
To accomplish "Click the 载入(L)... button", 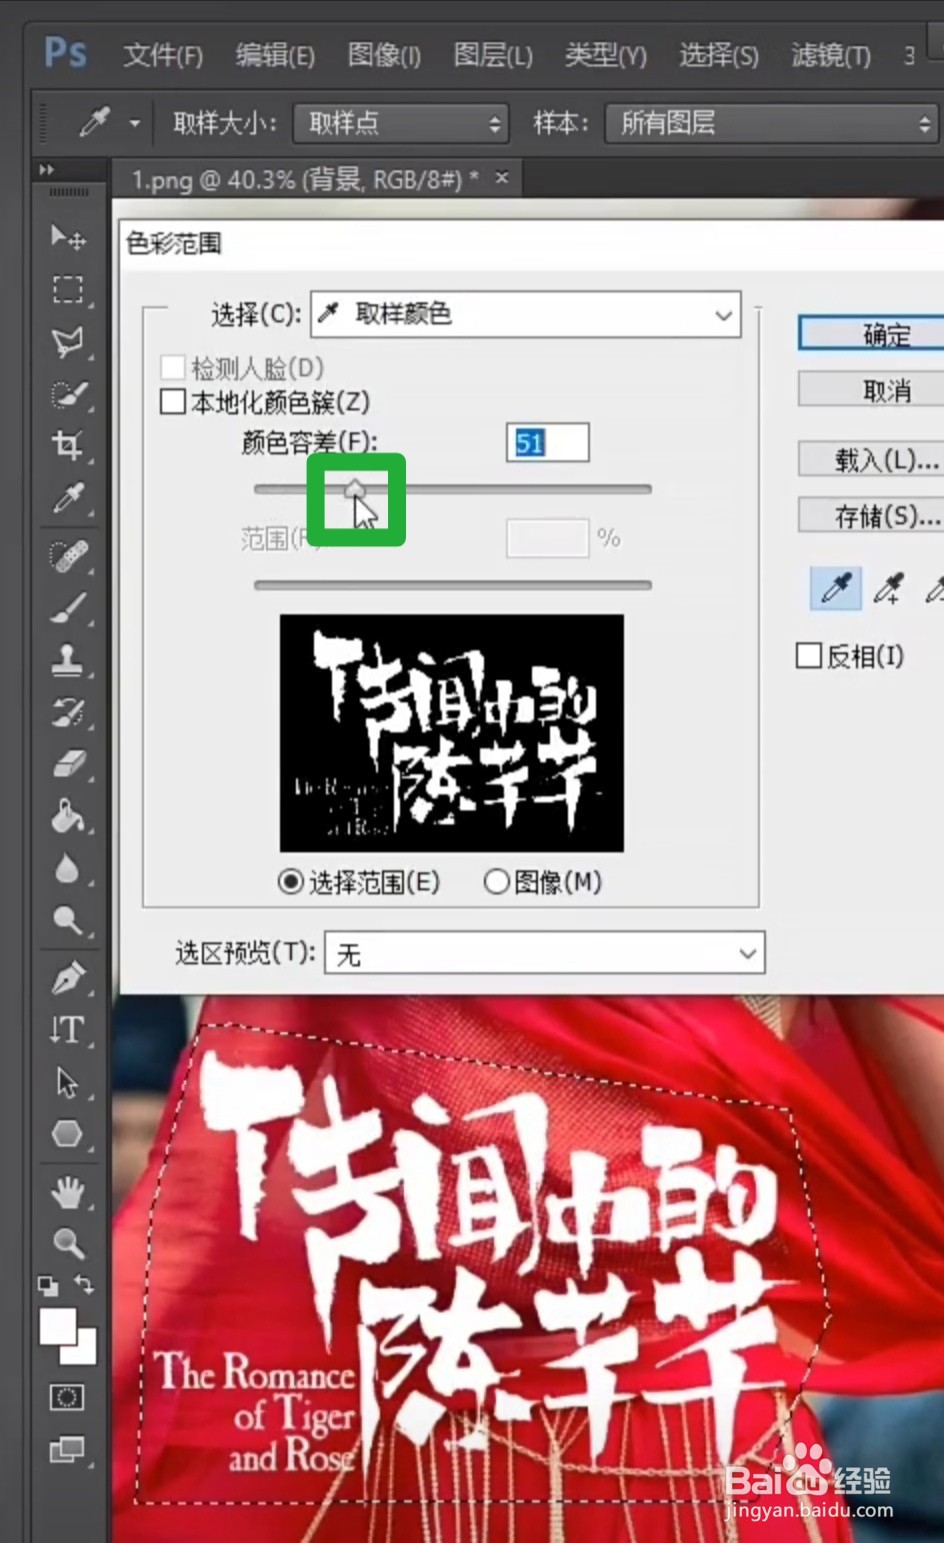I will click(x=871, y=460).
